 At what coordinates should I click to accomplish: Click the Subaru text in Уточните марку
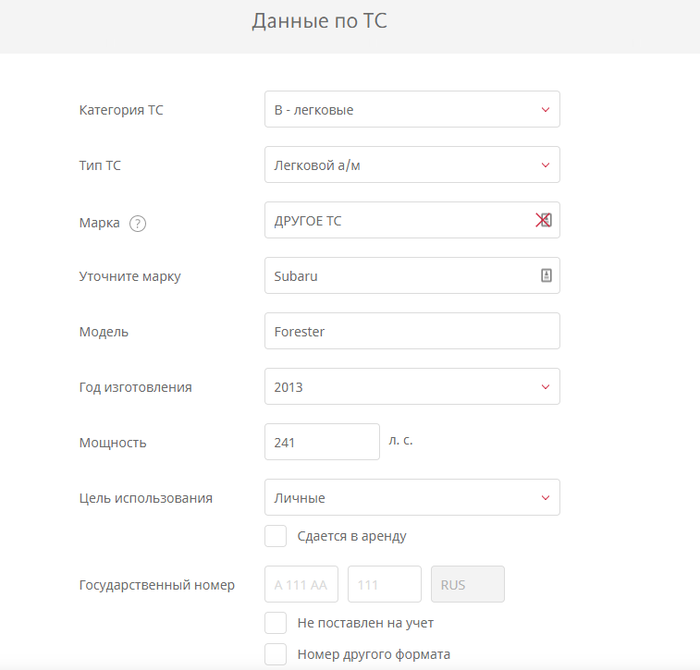point(296,276)
